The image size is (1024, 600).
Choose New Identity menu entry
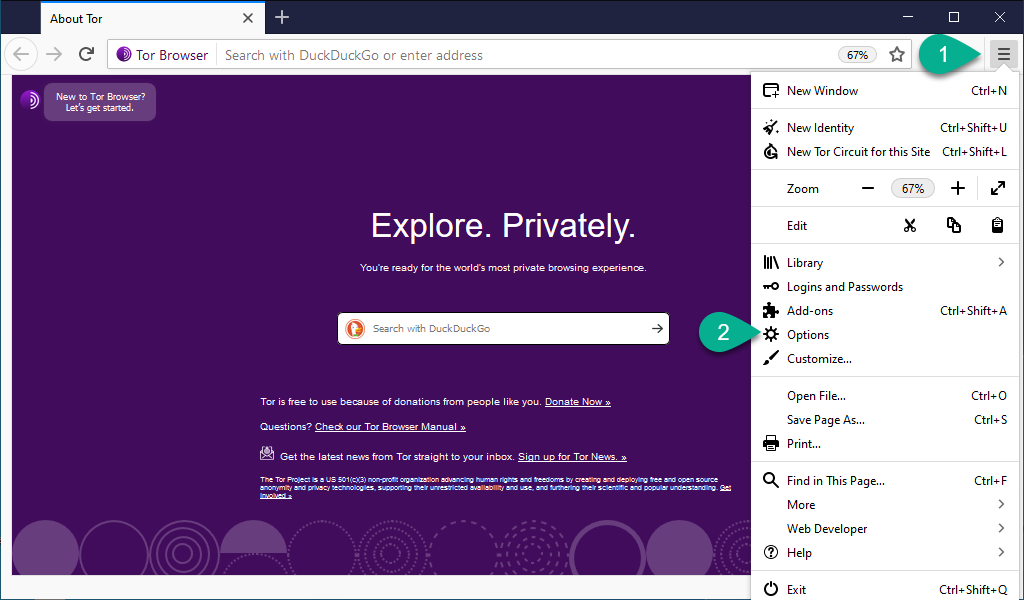[885, 128]
